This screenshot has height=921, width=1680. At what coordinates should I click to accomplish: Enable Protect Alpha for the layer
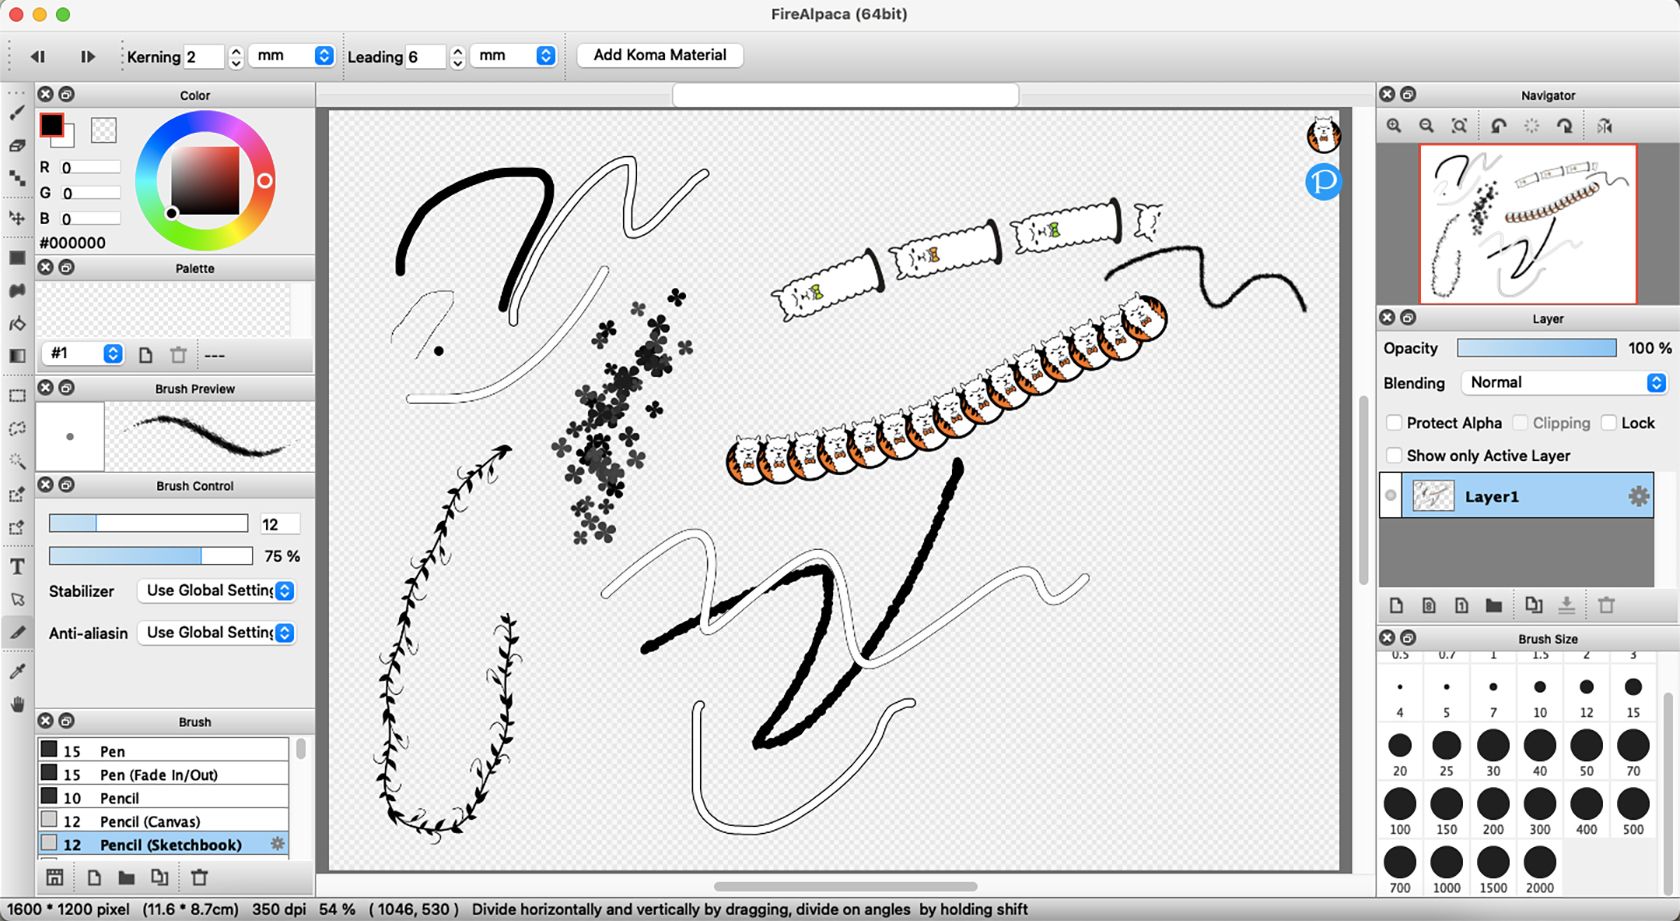[x=1394, y=422]
